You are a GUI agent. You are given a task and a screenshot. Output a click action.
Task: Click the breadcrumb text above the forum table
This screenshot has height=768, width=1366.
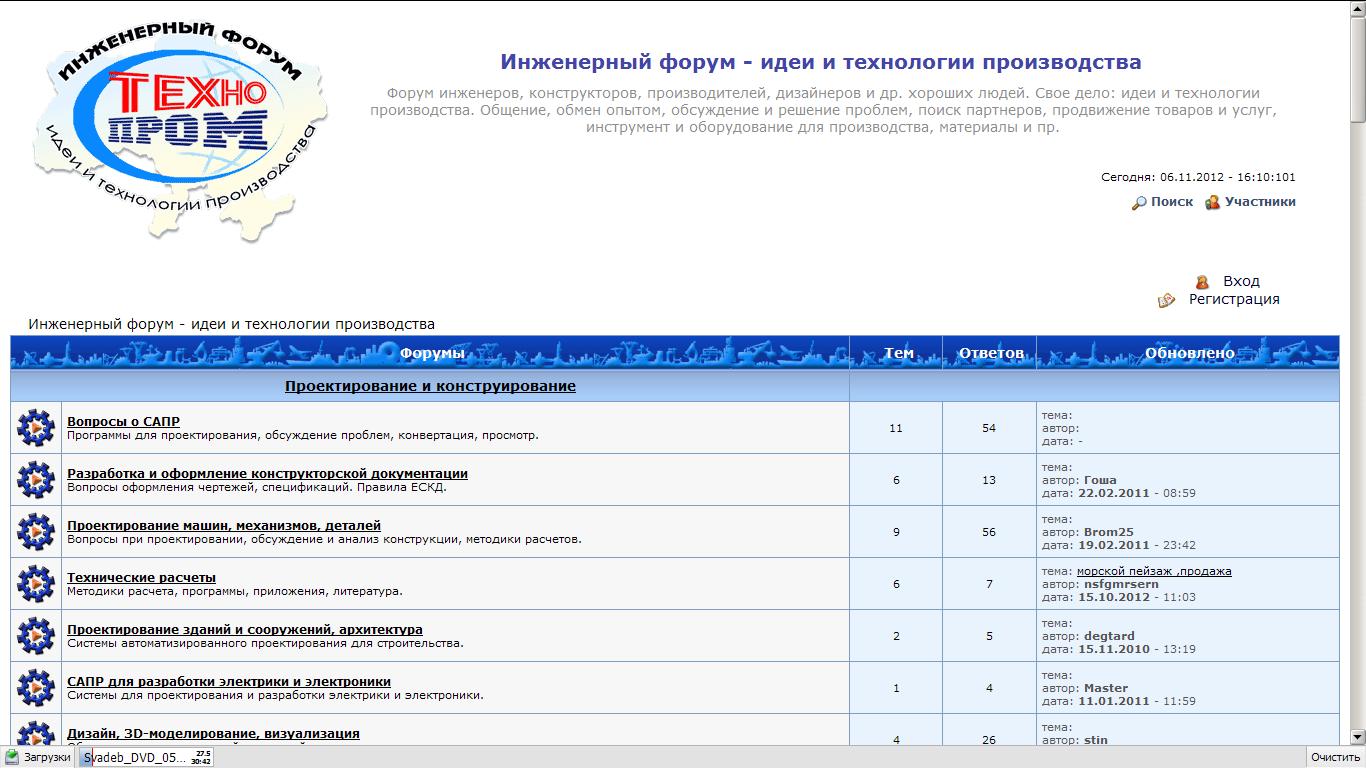coord(232,324)
